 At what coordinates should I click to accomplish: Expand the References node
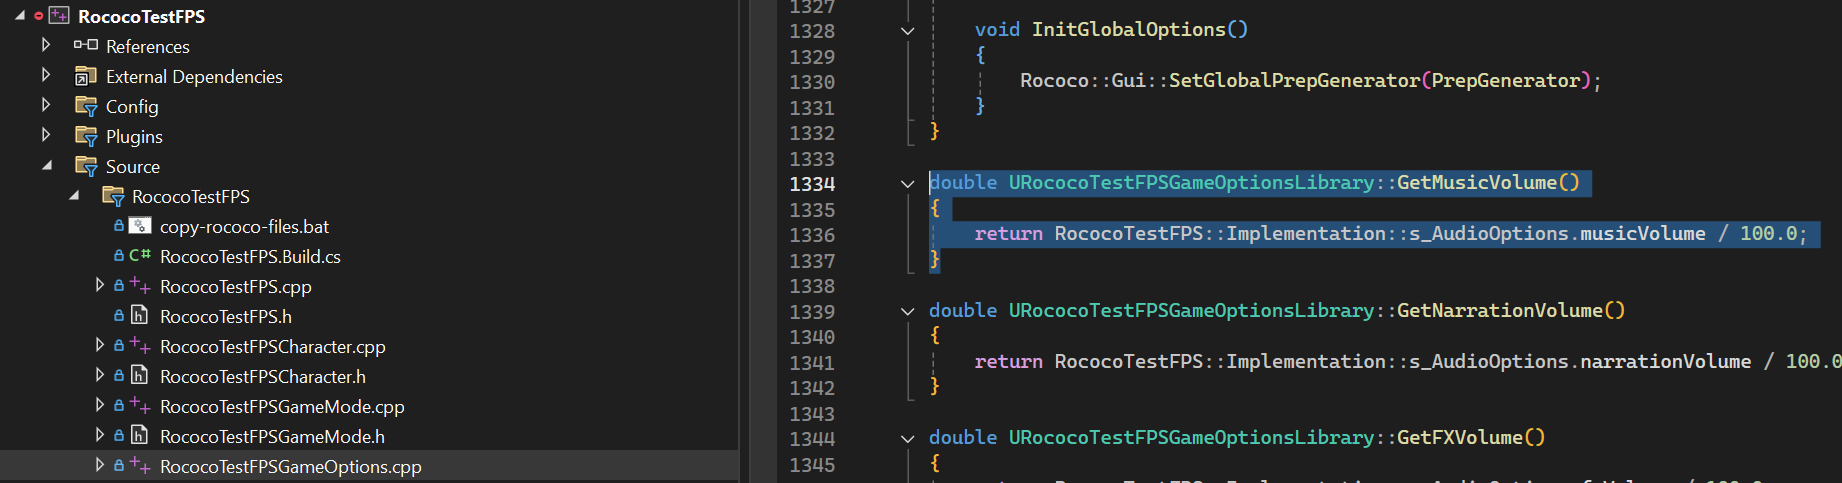coord(46,45)
